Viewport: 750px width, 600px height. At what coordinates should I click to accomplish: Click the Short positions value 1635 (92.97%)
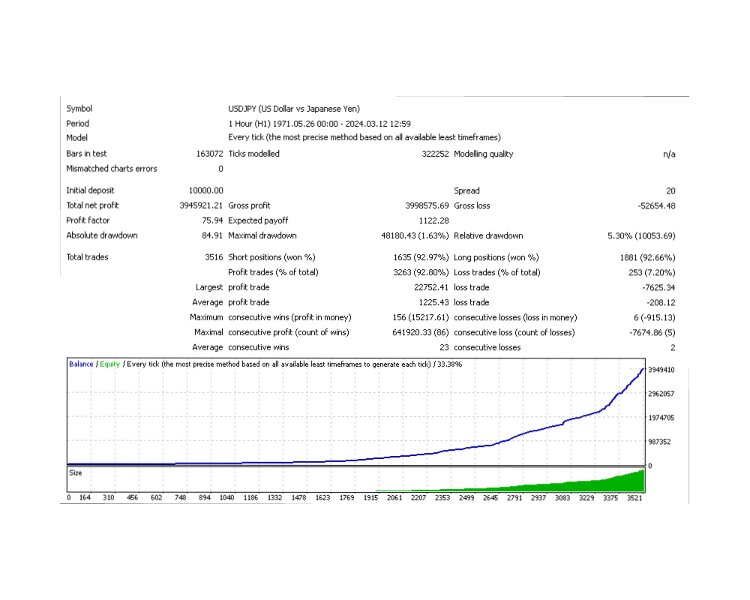pyautogui.click(x=421, y=257)
